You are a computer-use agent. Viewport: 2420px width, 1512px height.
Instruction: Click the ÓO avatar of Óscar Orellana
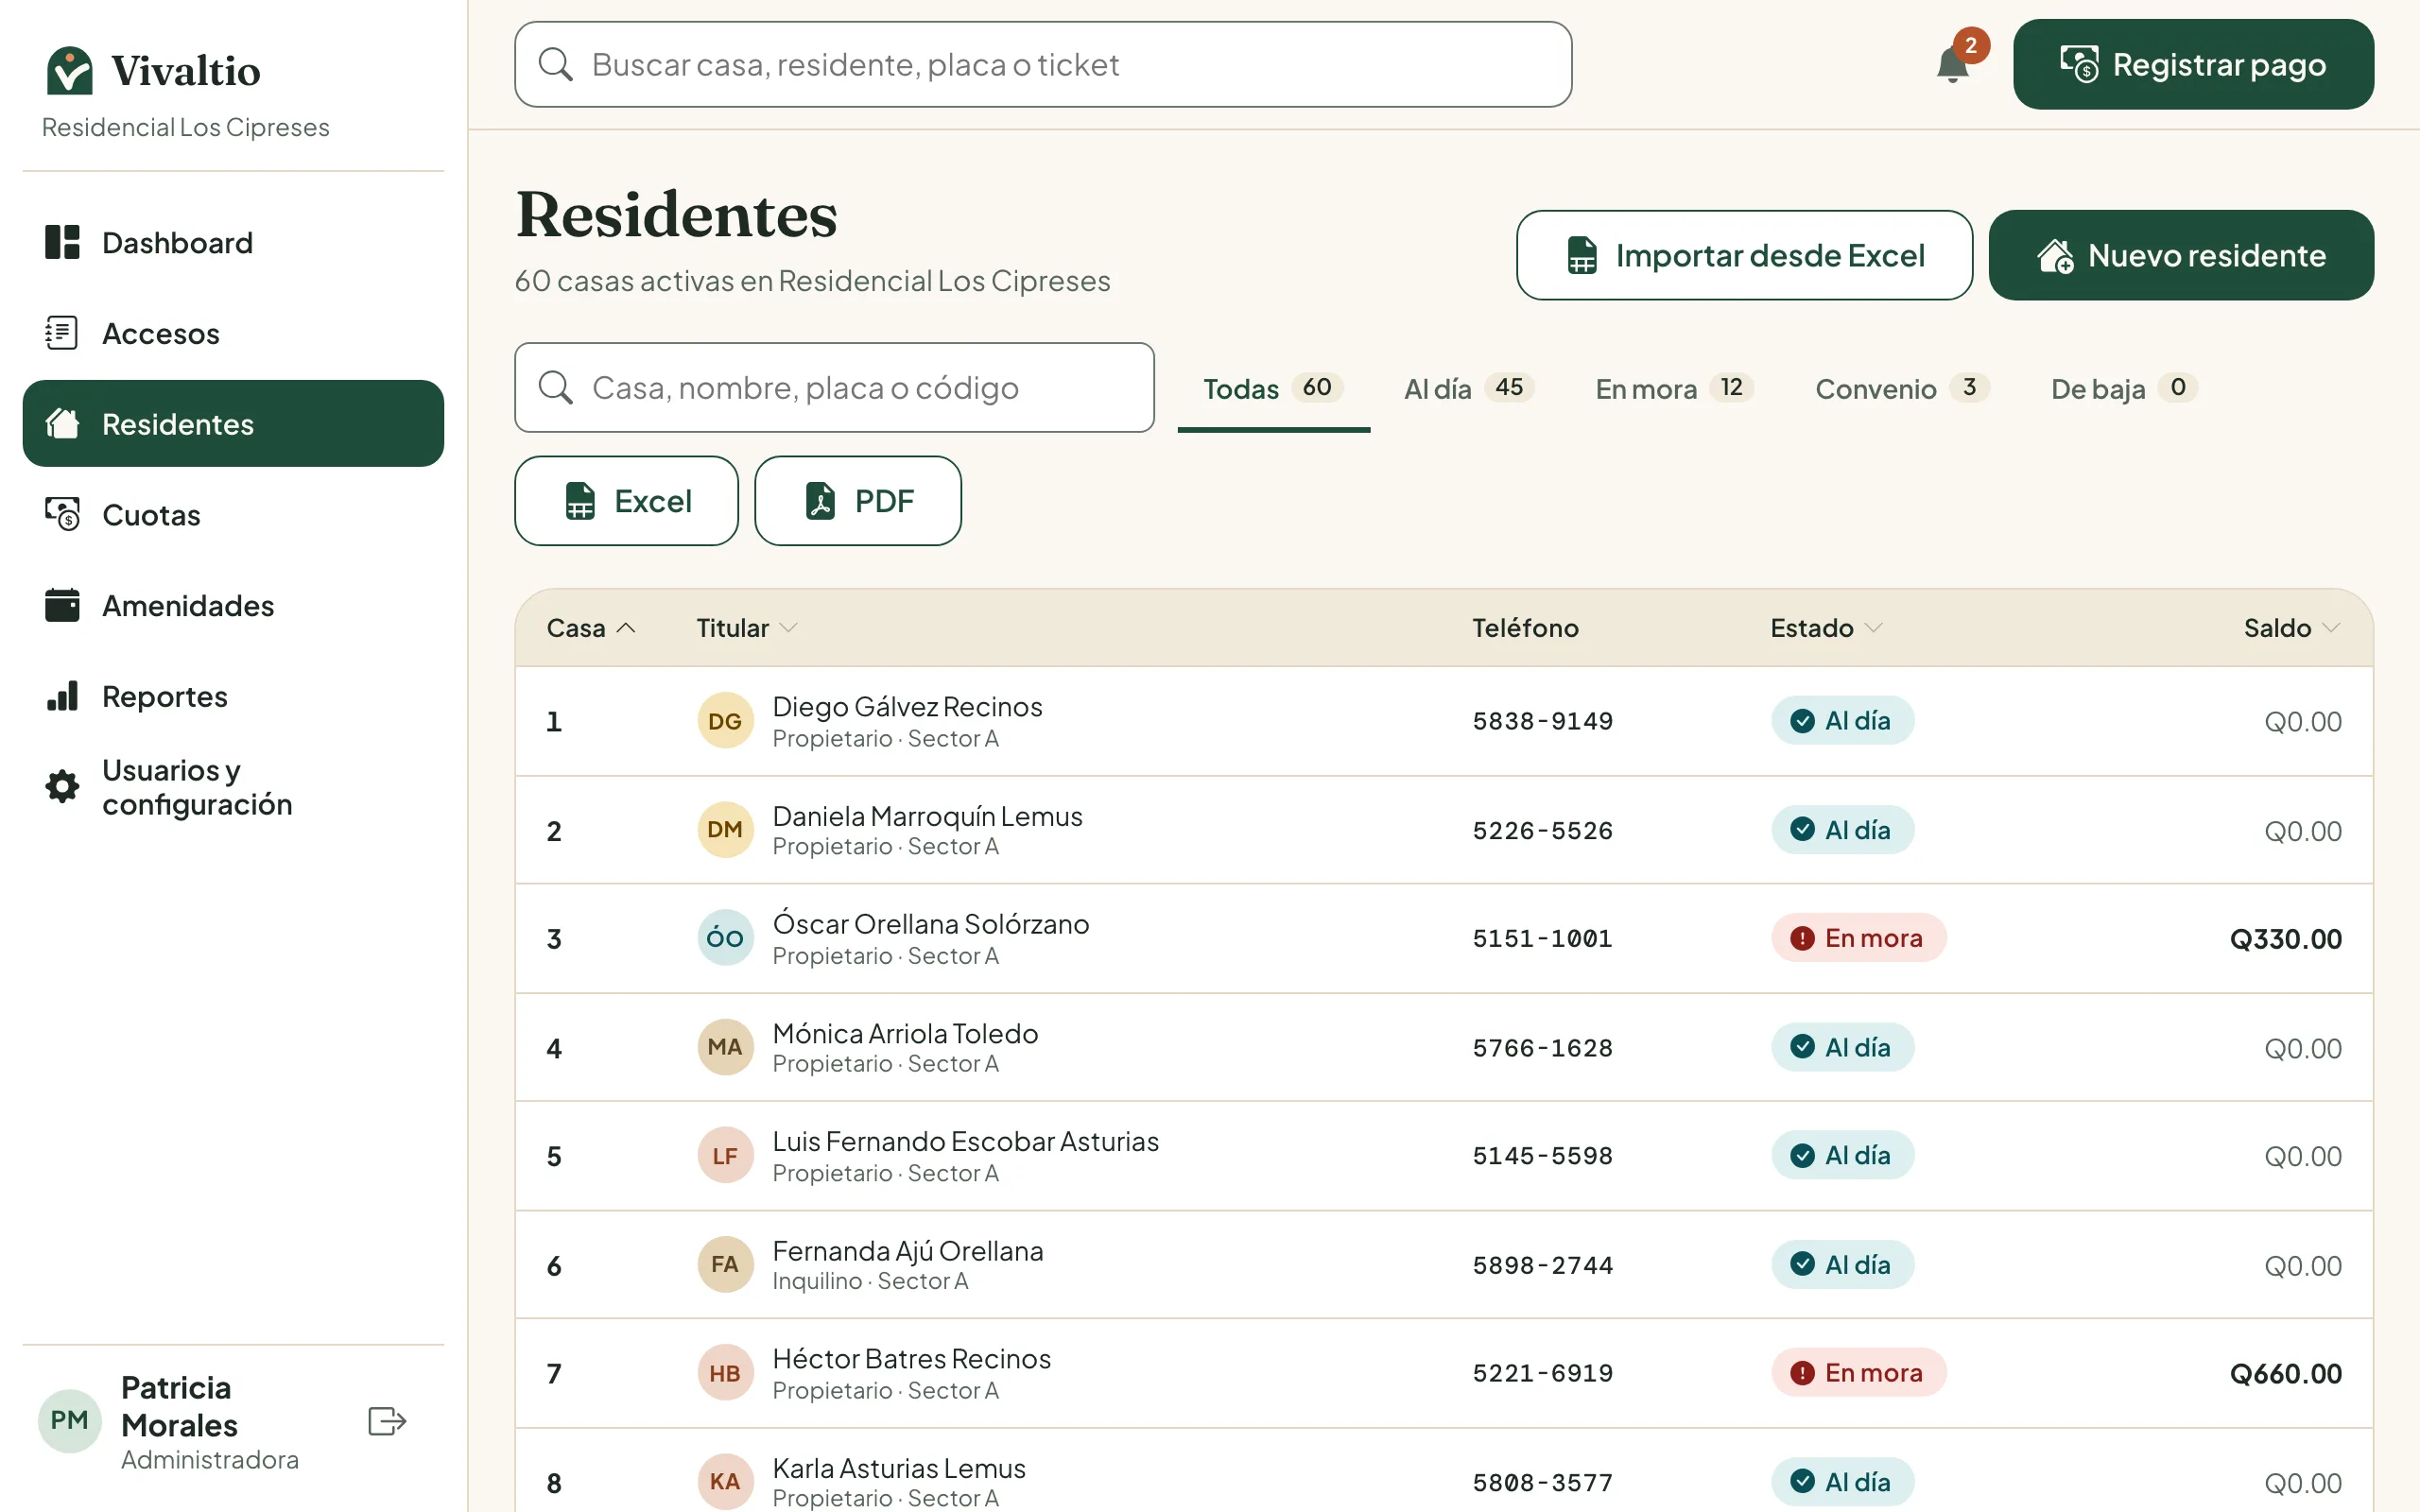725,938
